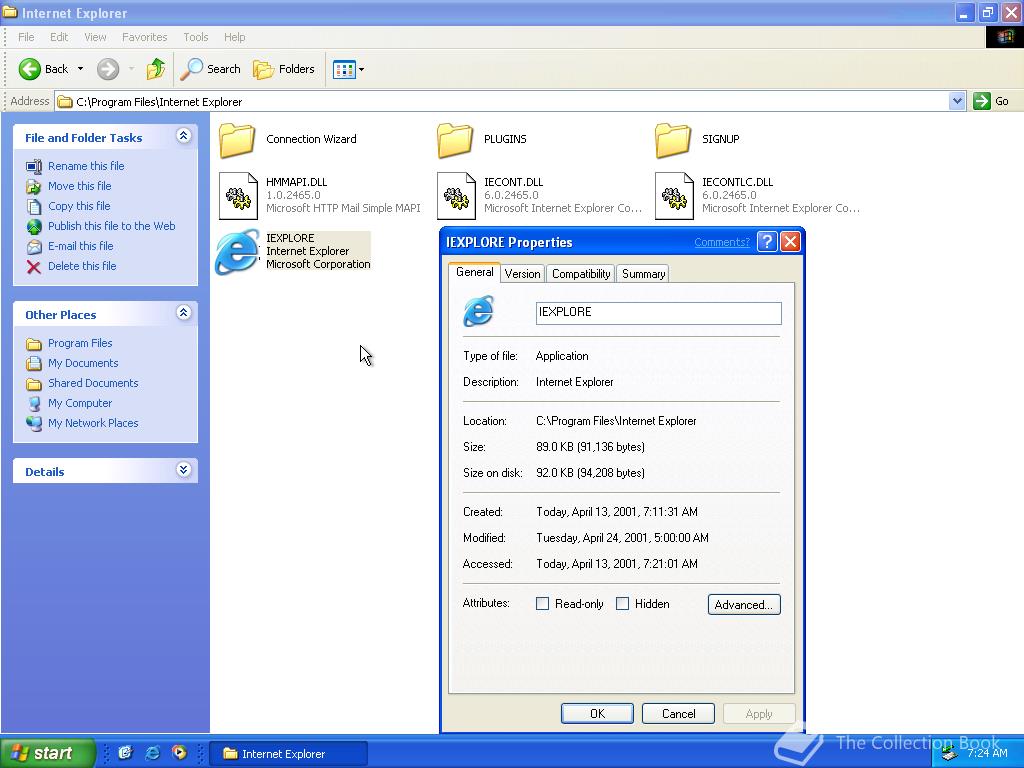
Task: Go to My Documents link
Action: [x=83, y=363]
